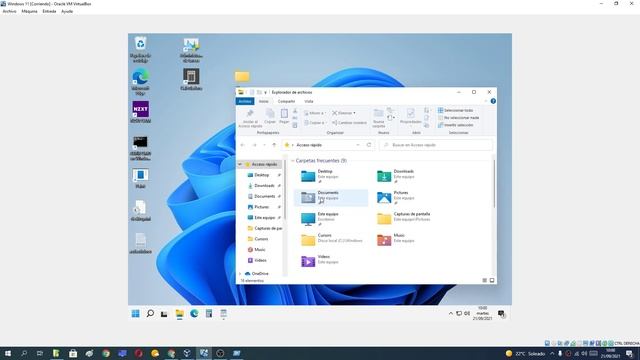Select the Downloads folder tile

pyautogui.click(x=407, y=176)
